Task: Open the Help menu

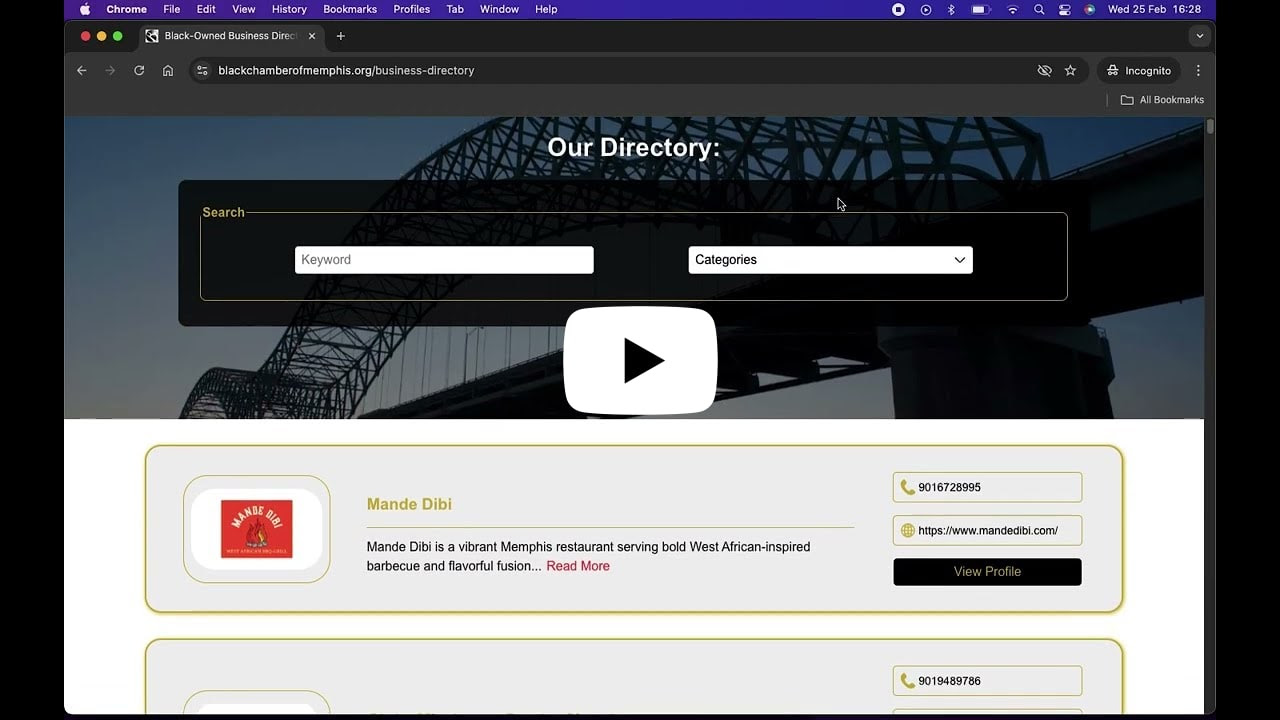Action: click(546, 9)
